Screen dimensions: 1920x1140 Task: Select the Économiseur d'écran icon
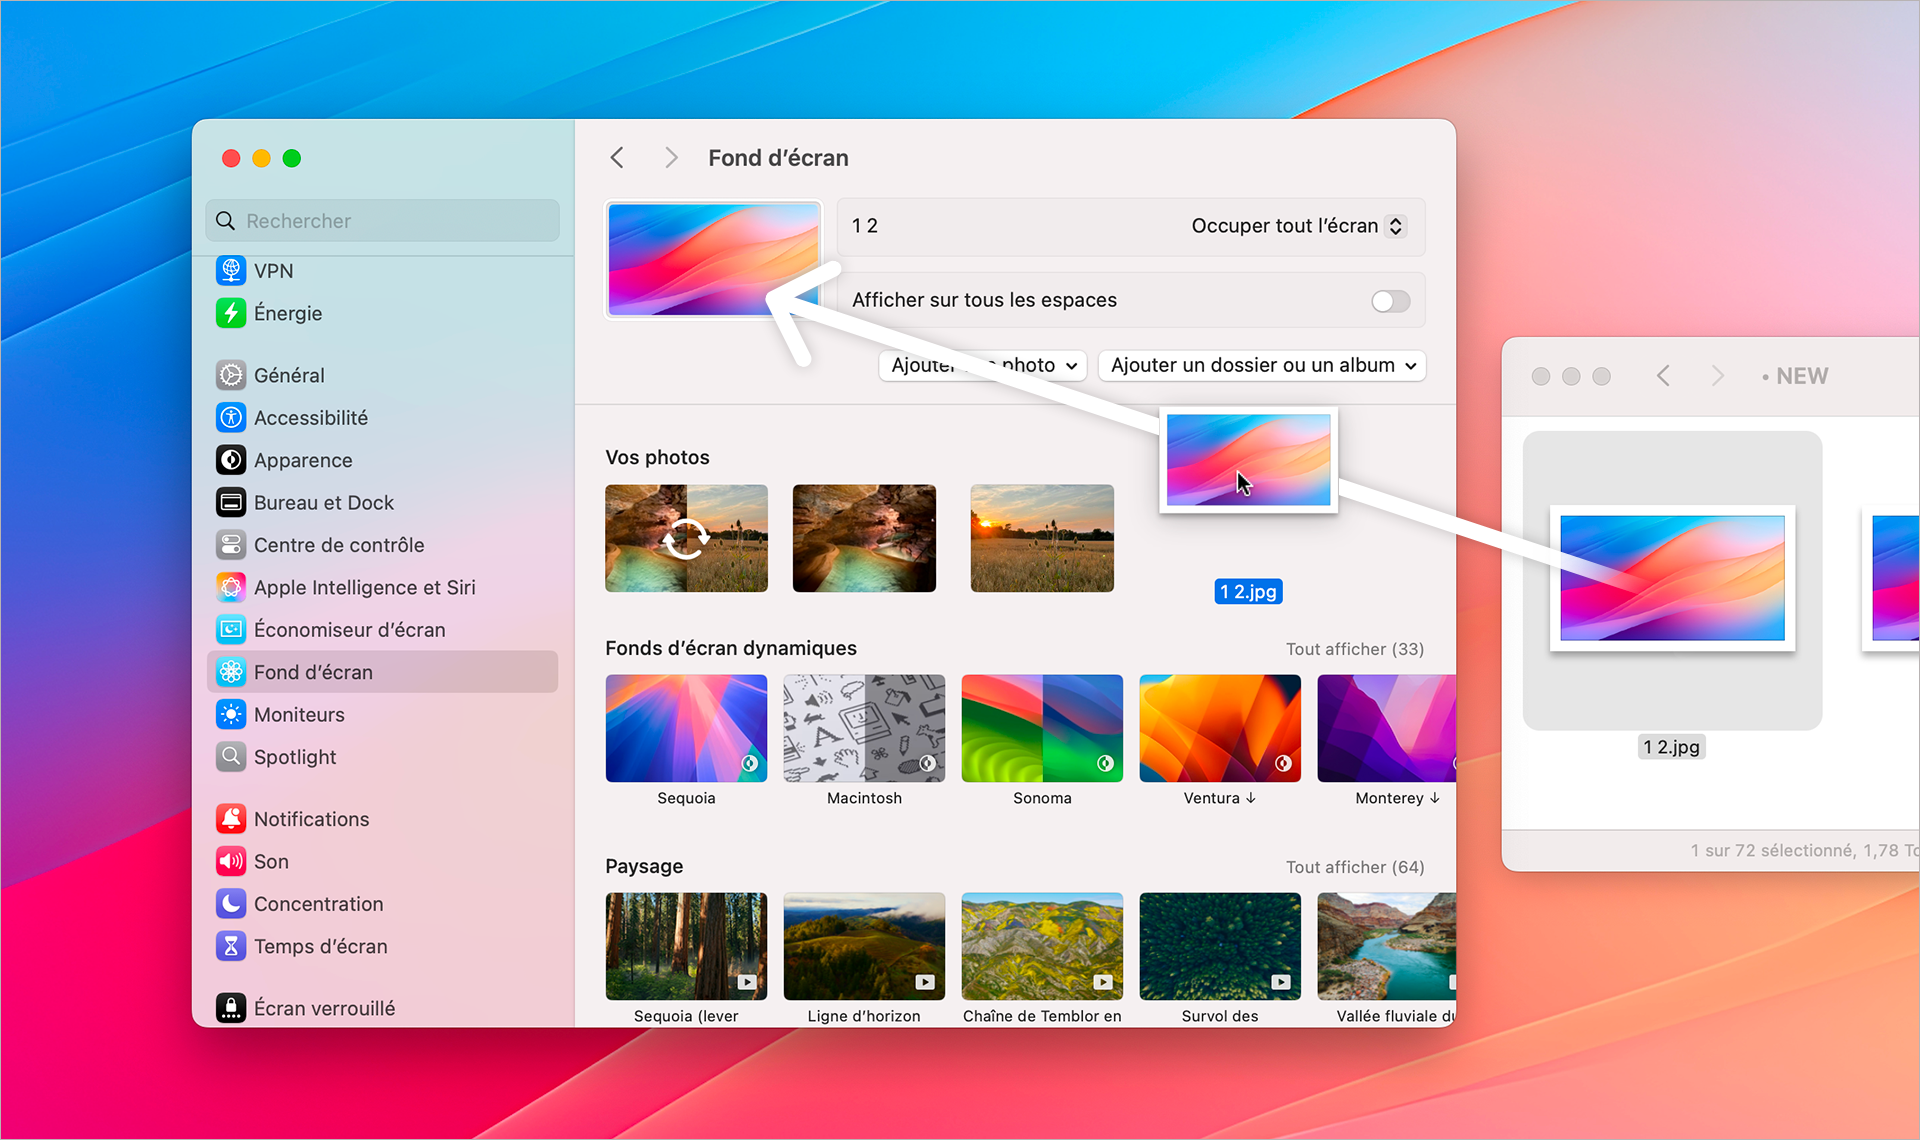click(x=231, y=629)
